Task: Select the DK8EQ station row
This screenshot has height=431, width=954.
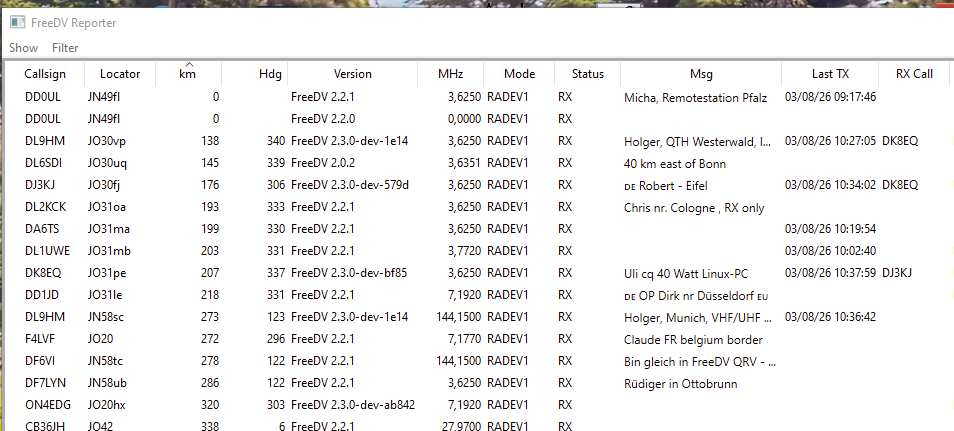Action: [x=43, y=272]
